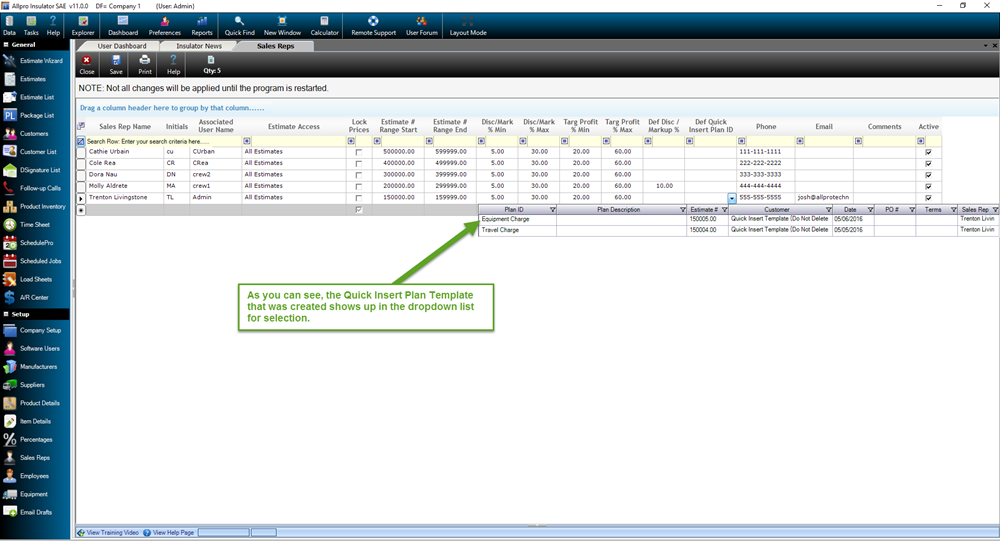Click the Save icon in Sales Reps toolbar

(116, 64)
